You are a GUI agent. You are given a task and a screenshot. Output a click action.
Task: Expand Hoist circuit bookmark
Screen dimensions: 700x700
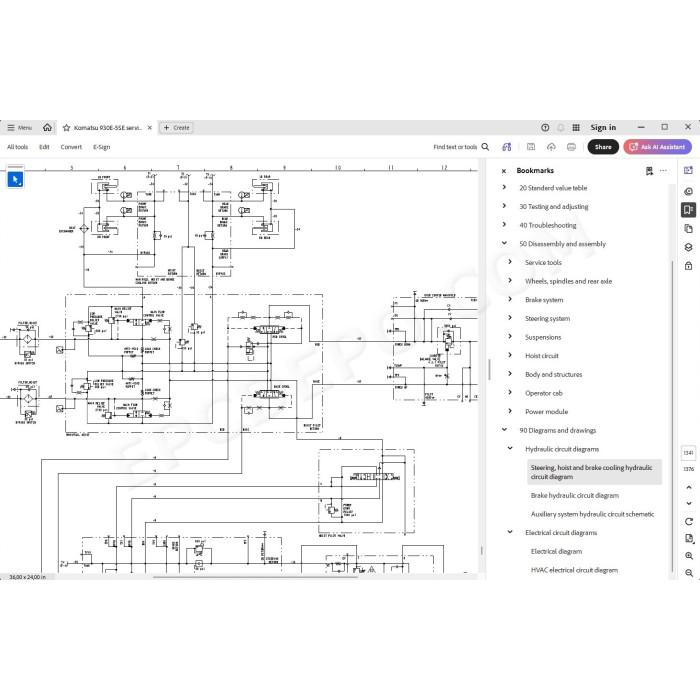click(510, 355)
